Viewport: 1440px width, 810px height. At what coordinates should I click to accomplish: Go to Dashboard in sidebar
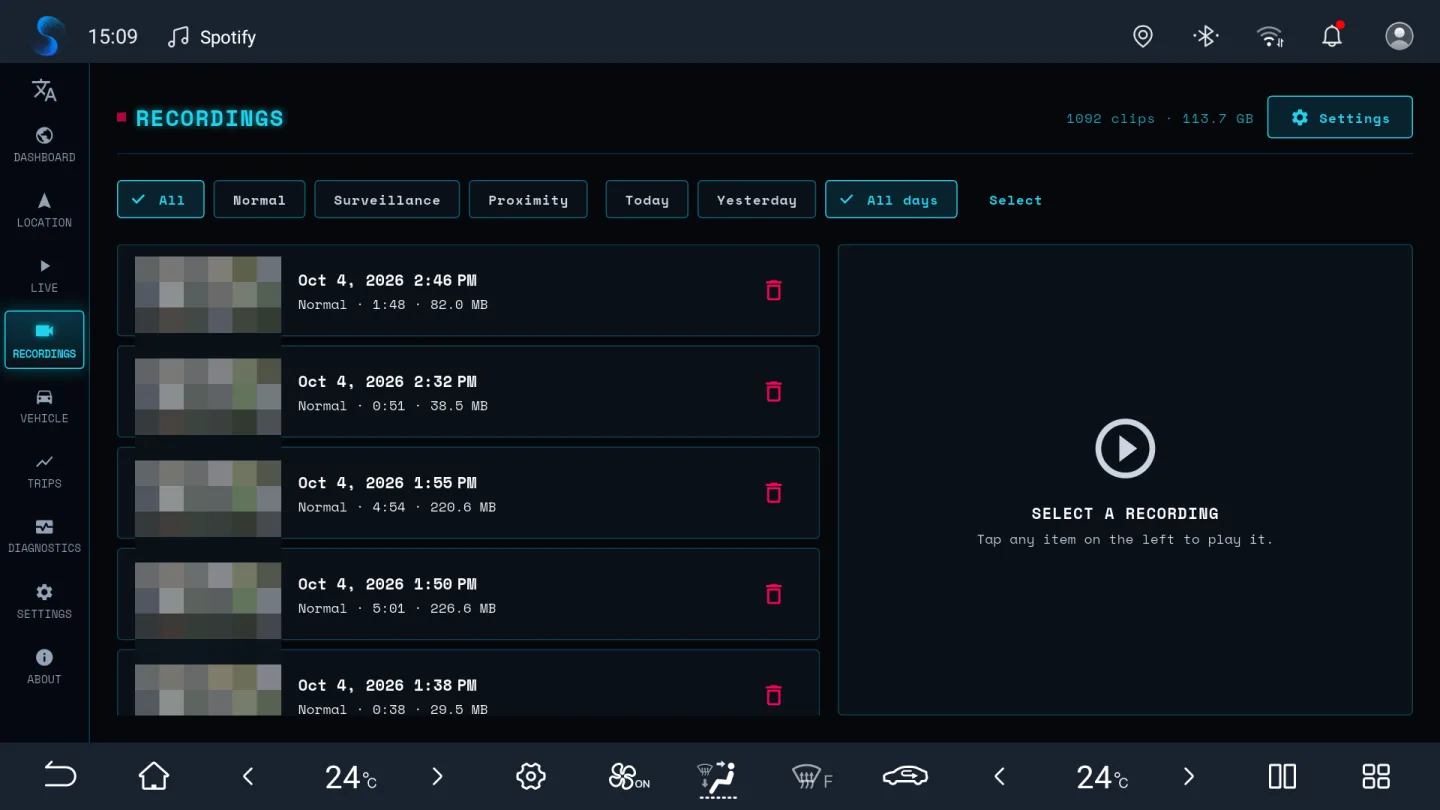pos(44,145)
